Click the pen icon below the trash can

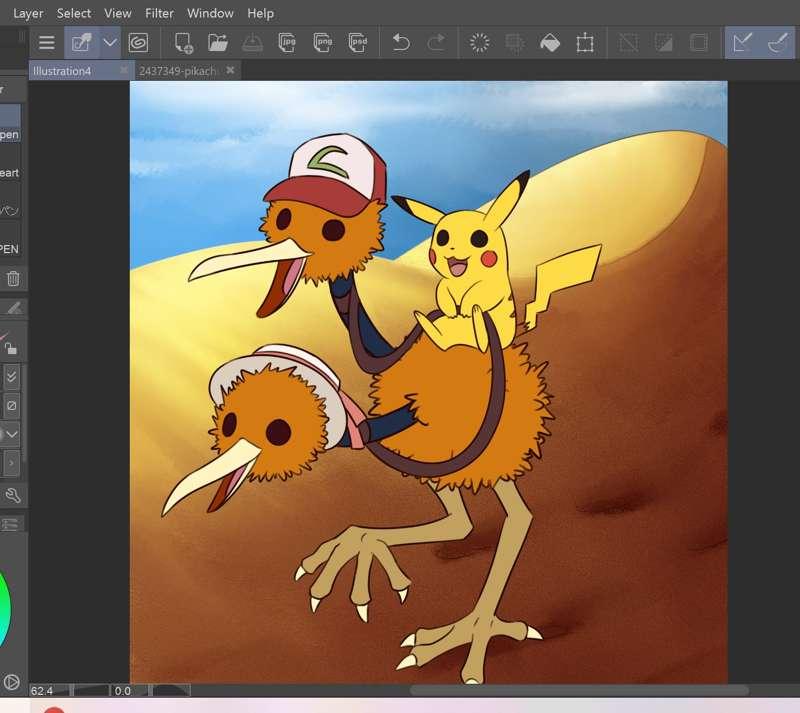14,308
